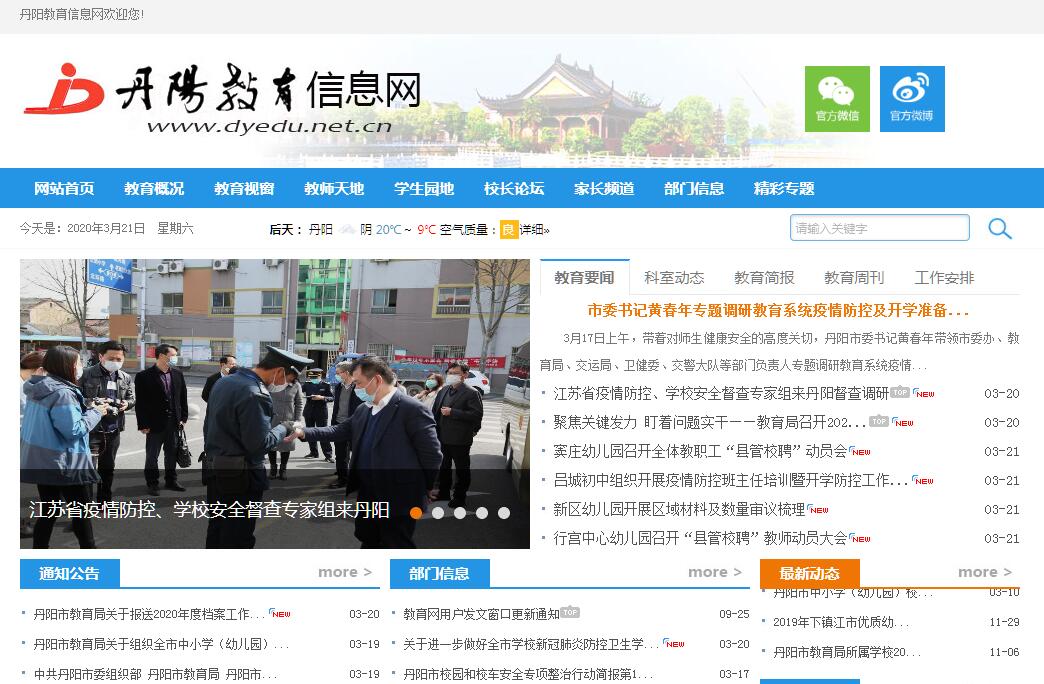Go to 网站首页 in navigation bar
Image resolution: width=1044 pixels, height=684 pixels.
[x=65, y=188]
